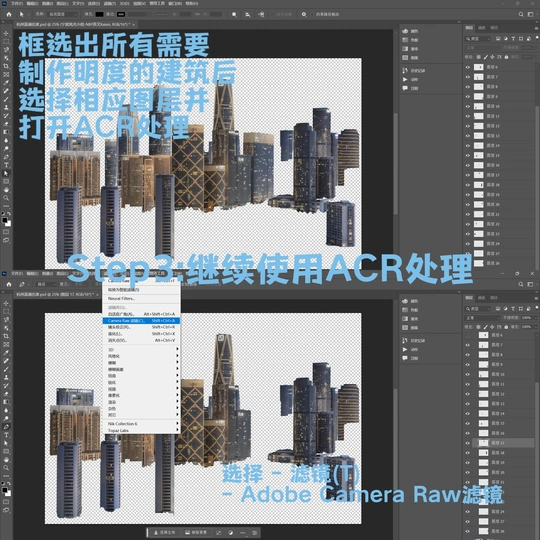
Task: Hide 图层 12 in lower Layers panel
Action: click(x=468, y=394)
